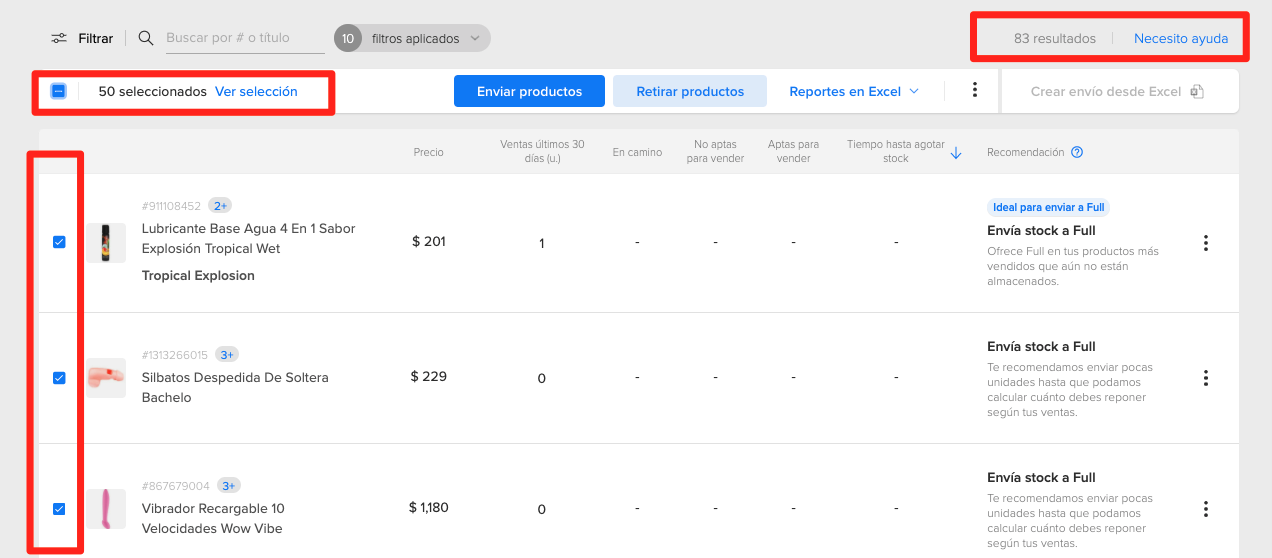Click the search magnifier icon

pos(146,38)
